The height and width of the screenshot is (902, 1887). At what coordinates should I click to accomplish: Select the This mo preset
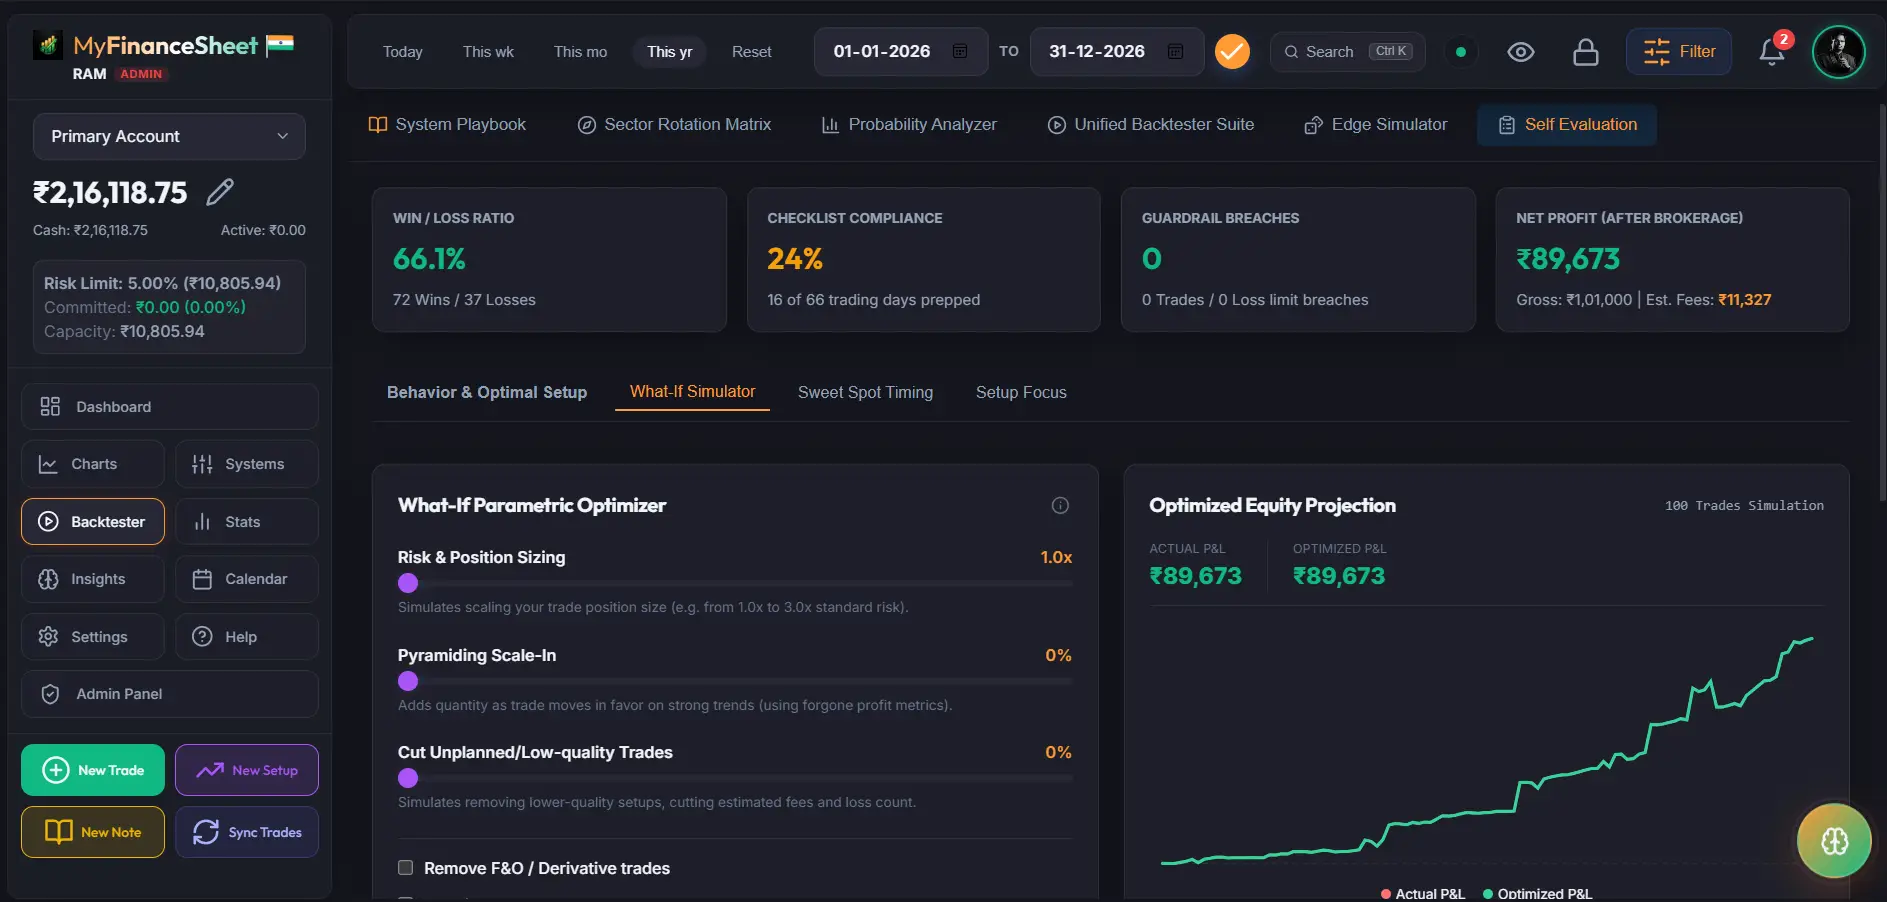[x=580, y=52]
